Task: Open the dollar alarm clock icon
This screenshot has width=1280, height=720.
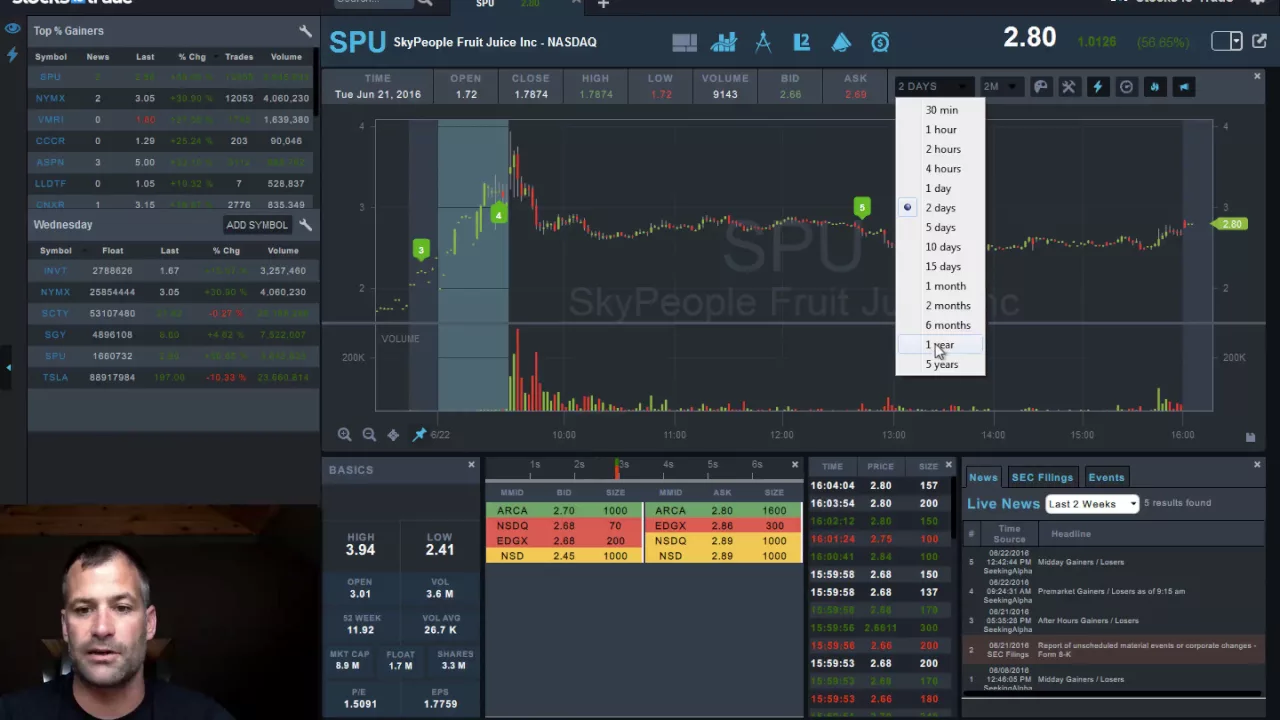Action: 880,42
